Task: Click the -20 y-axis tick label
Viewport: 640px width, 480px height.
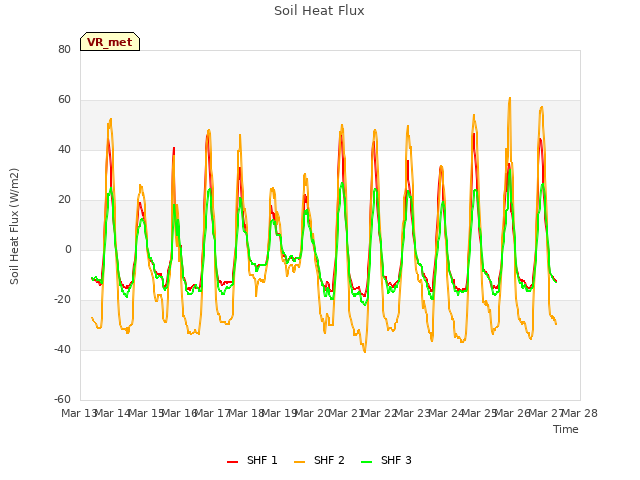Action: (62, 300)
